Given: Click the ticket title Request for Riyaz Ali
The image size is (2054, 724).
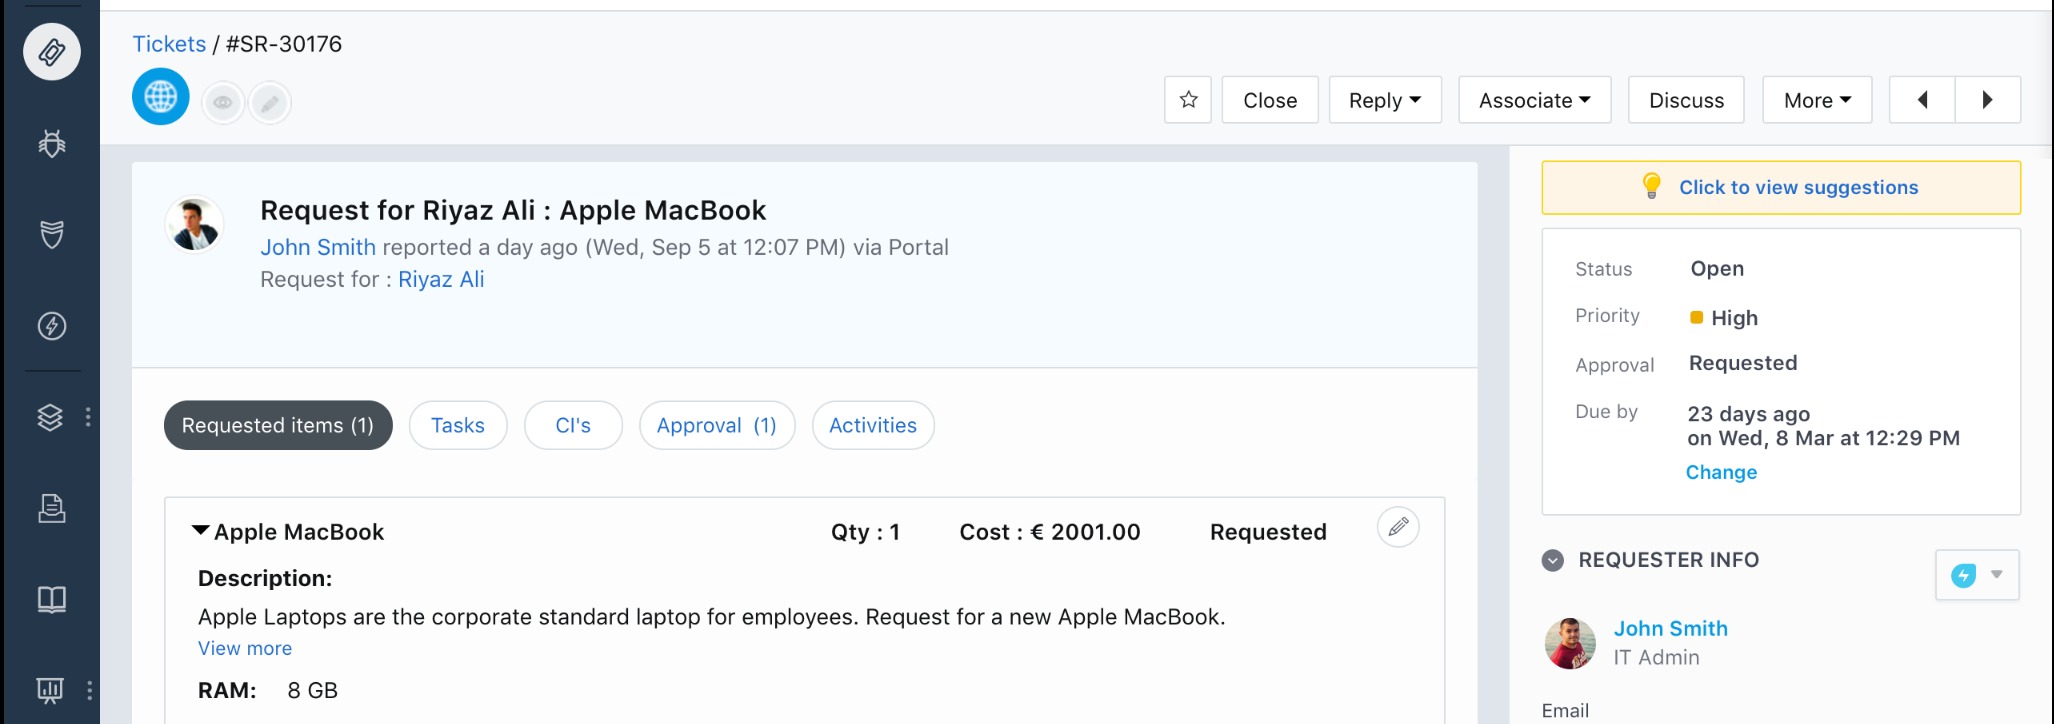Looking at the screenshot, I should click(513, 210).
